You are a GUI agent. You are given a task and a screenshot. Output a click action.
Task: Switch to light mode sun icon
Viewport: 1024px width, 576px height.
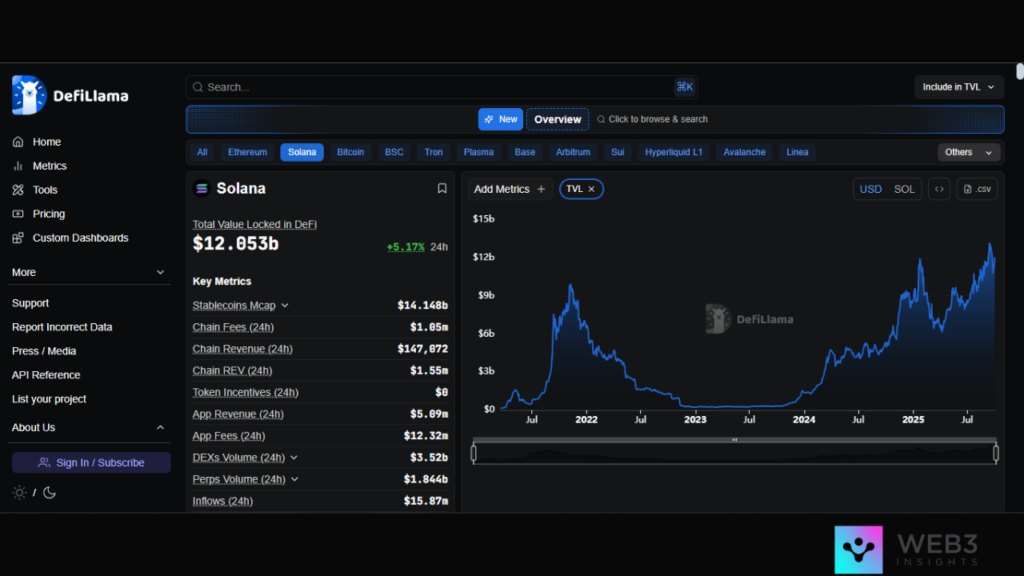(19, 492)
